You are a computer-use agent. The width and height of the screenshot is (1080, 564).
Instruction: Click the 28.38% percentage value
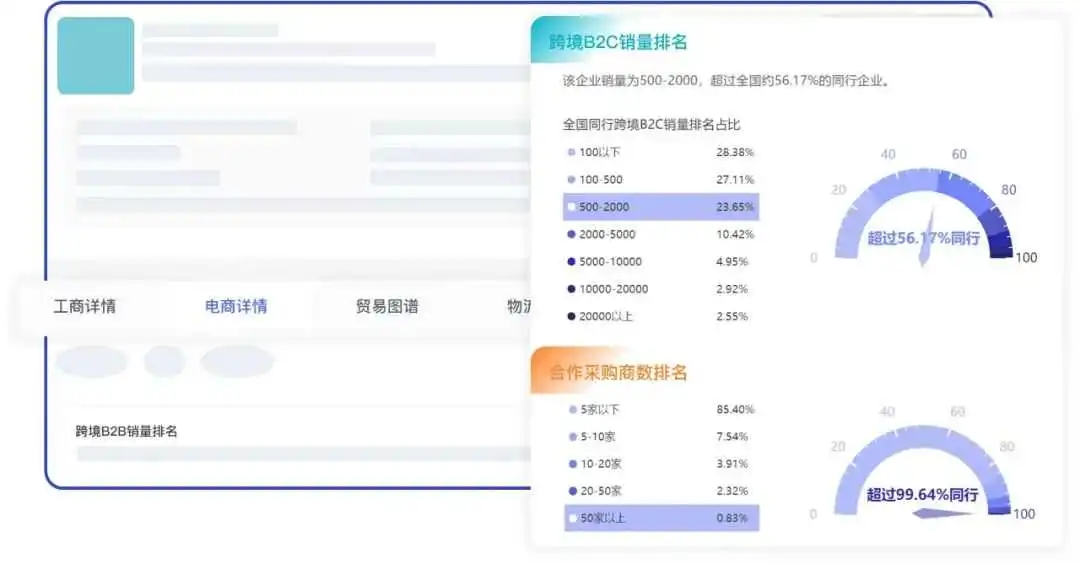pos(735,152)
